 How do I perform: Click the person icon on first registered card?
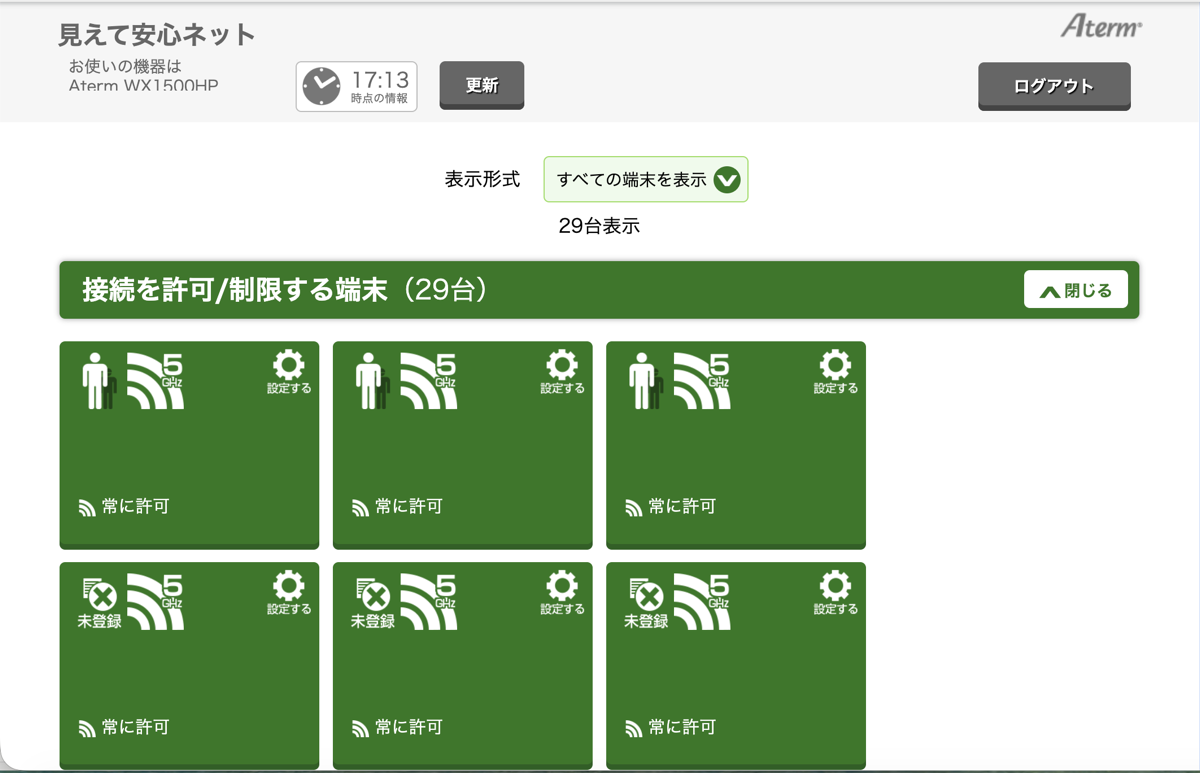98,383
